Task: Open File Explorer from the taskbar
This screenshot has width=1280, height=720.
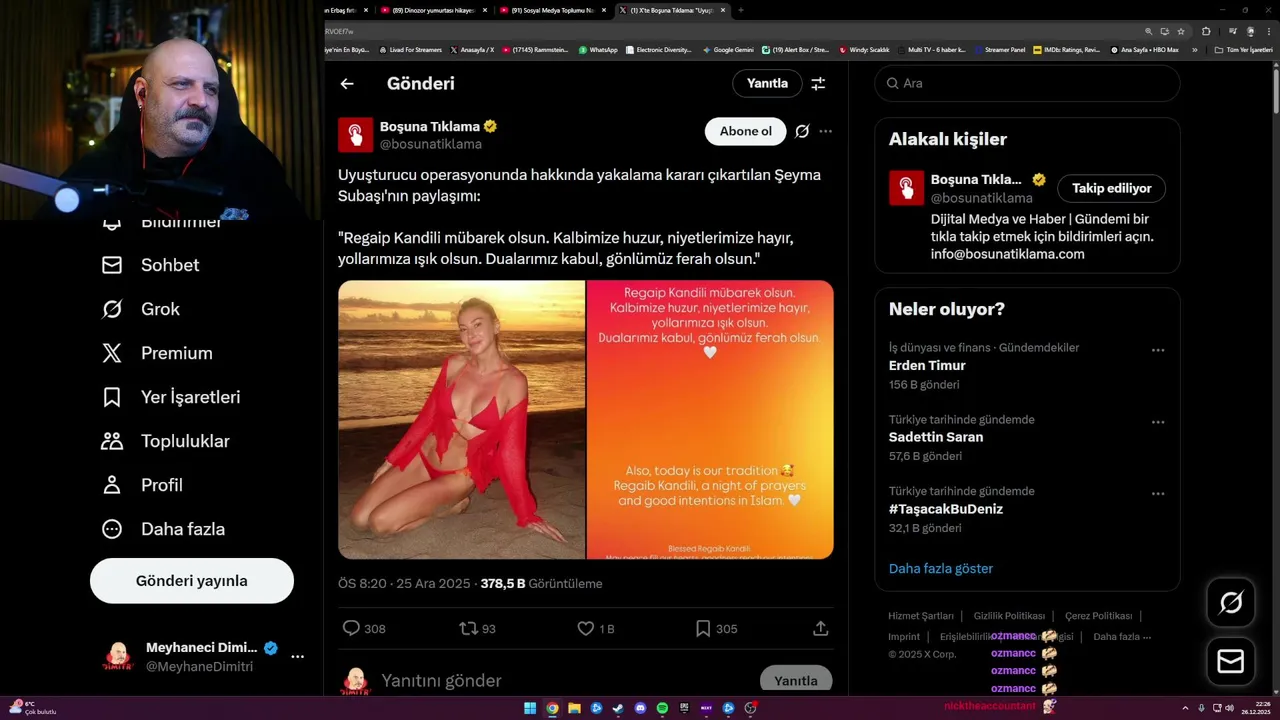Action: pyautogui.click(x=574, y=708)
